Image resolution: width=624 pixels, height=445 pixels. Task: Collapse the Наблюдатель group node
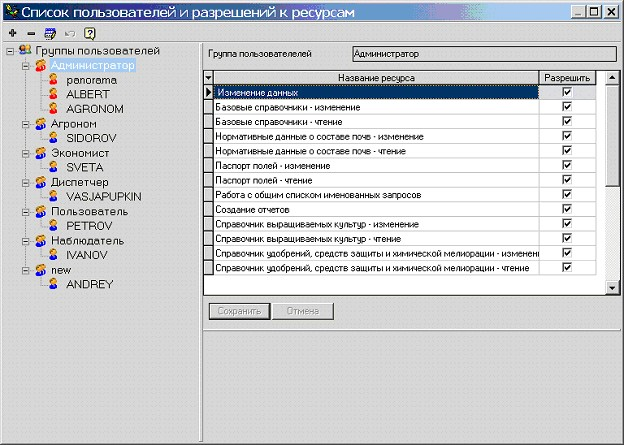click(x=24, y=241)
